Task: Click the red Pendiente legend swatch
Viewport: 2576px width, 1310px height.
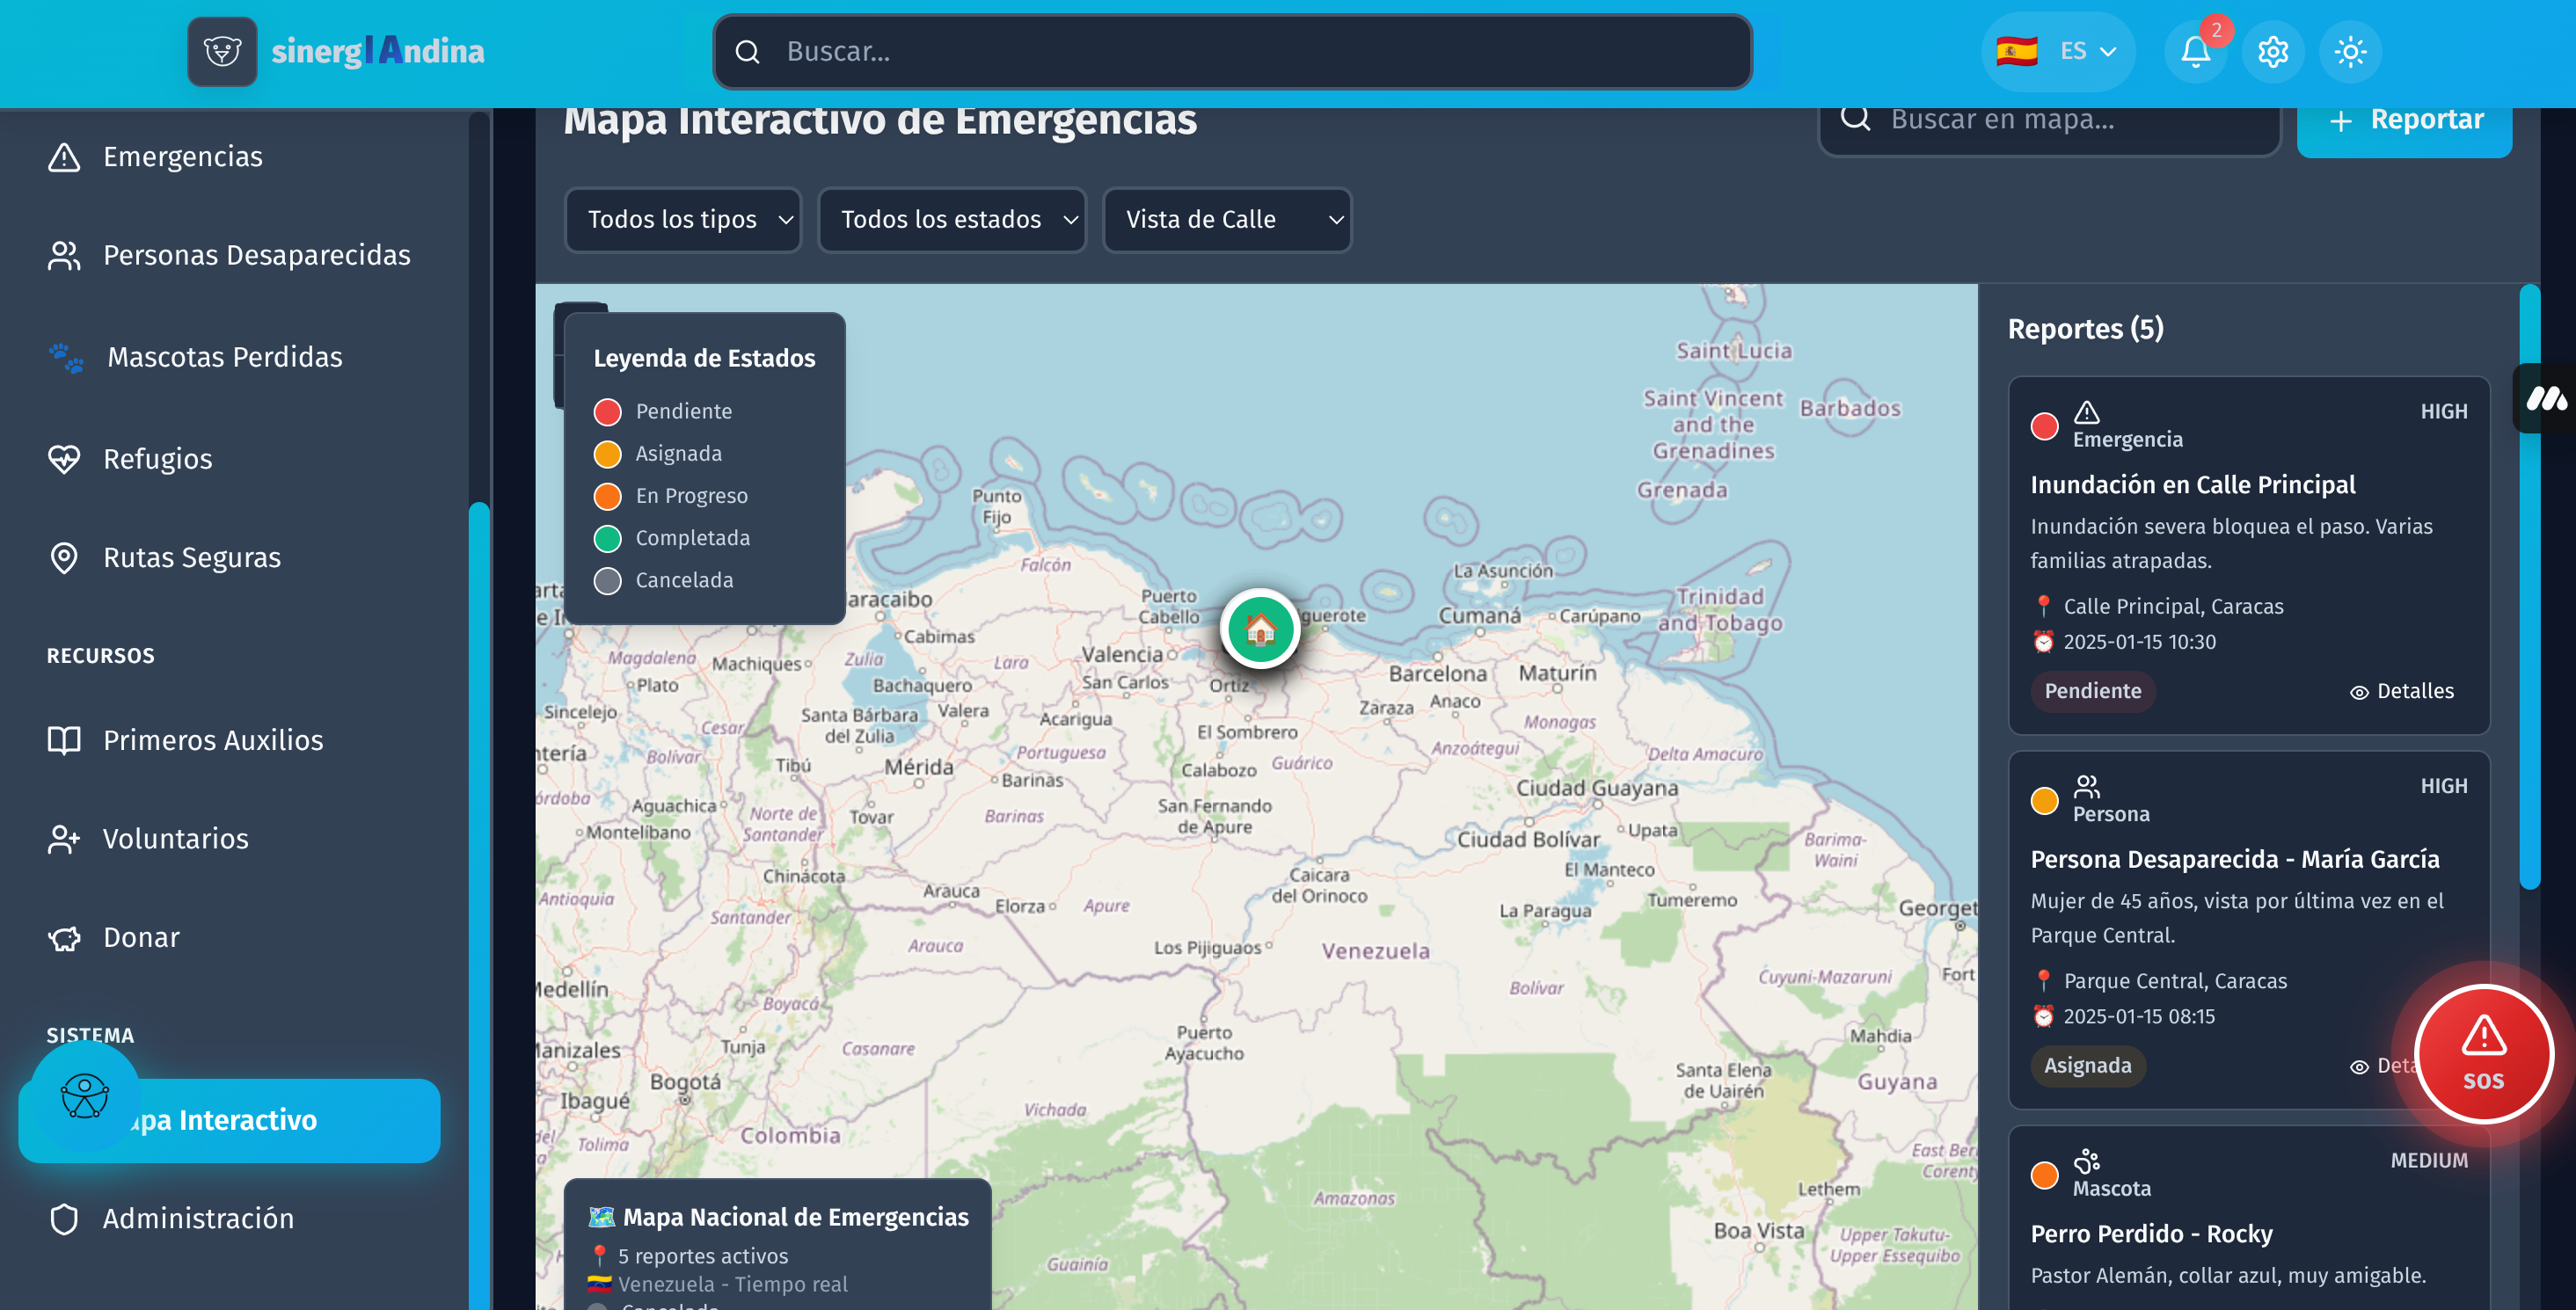Action: (607, 412)
